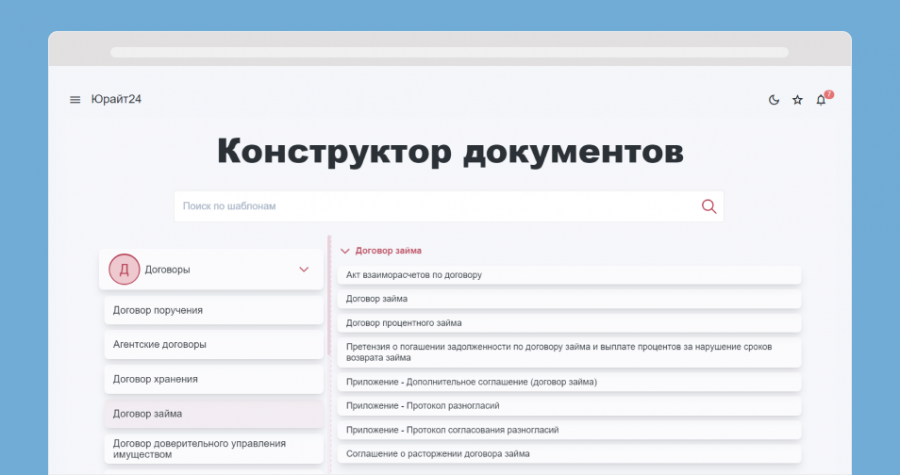Click the sidebar vertical scrollbar thumb

pyautogui.click(x=329, y=295)
